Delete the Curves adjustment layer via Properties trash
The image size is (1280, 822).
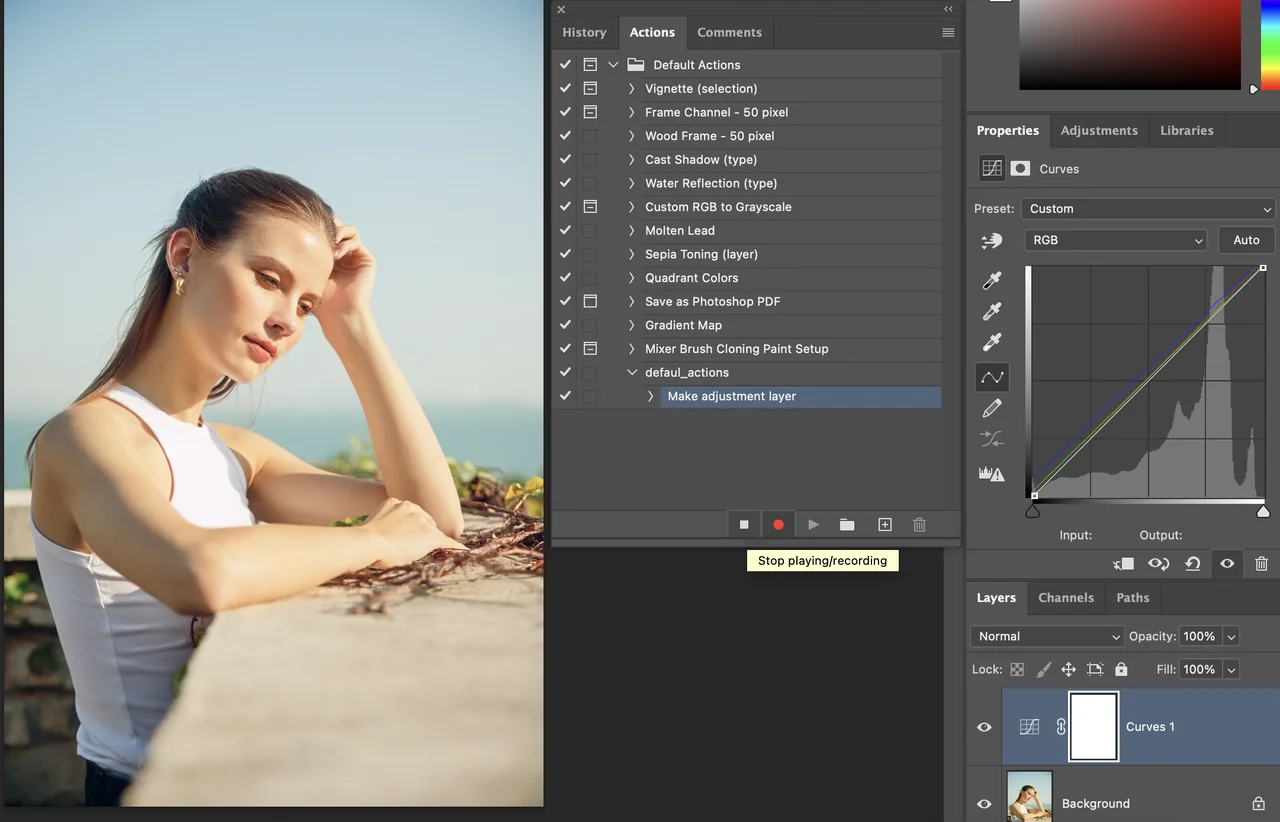(1261, 564)
